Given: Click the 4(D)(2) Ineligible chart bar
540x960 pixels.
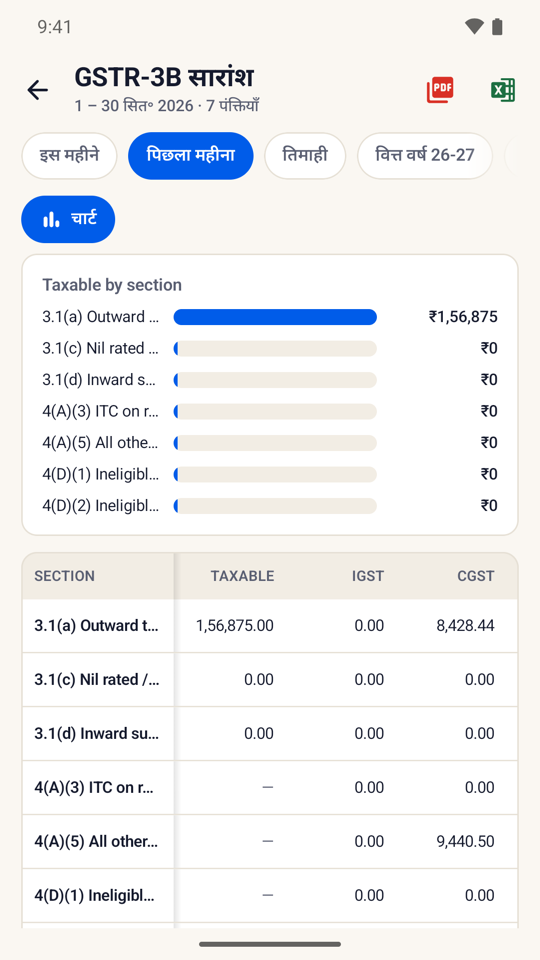Looking at the screenshot, I should point(275,506).
